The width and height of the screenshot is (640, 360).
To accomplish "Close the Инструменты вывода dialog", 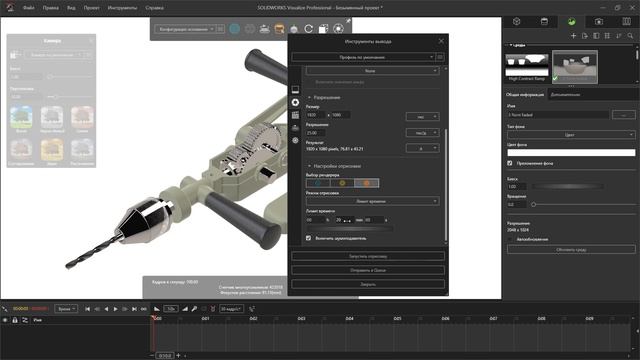I will pyautogui.click(x=441, y=41).
